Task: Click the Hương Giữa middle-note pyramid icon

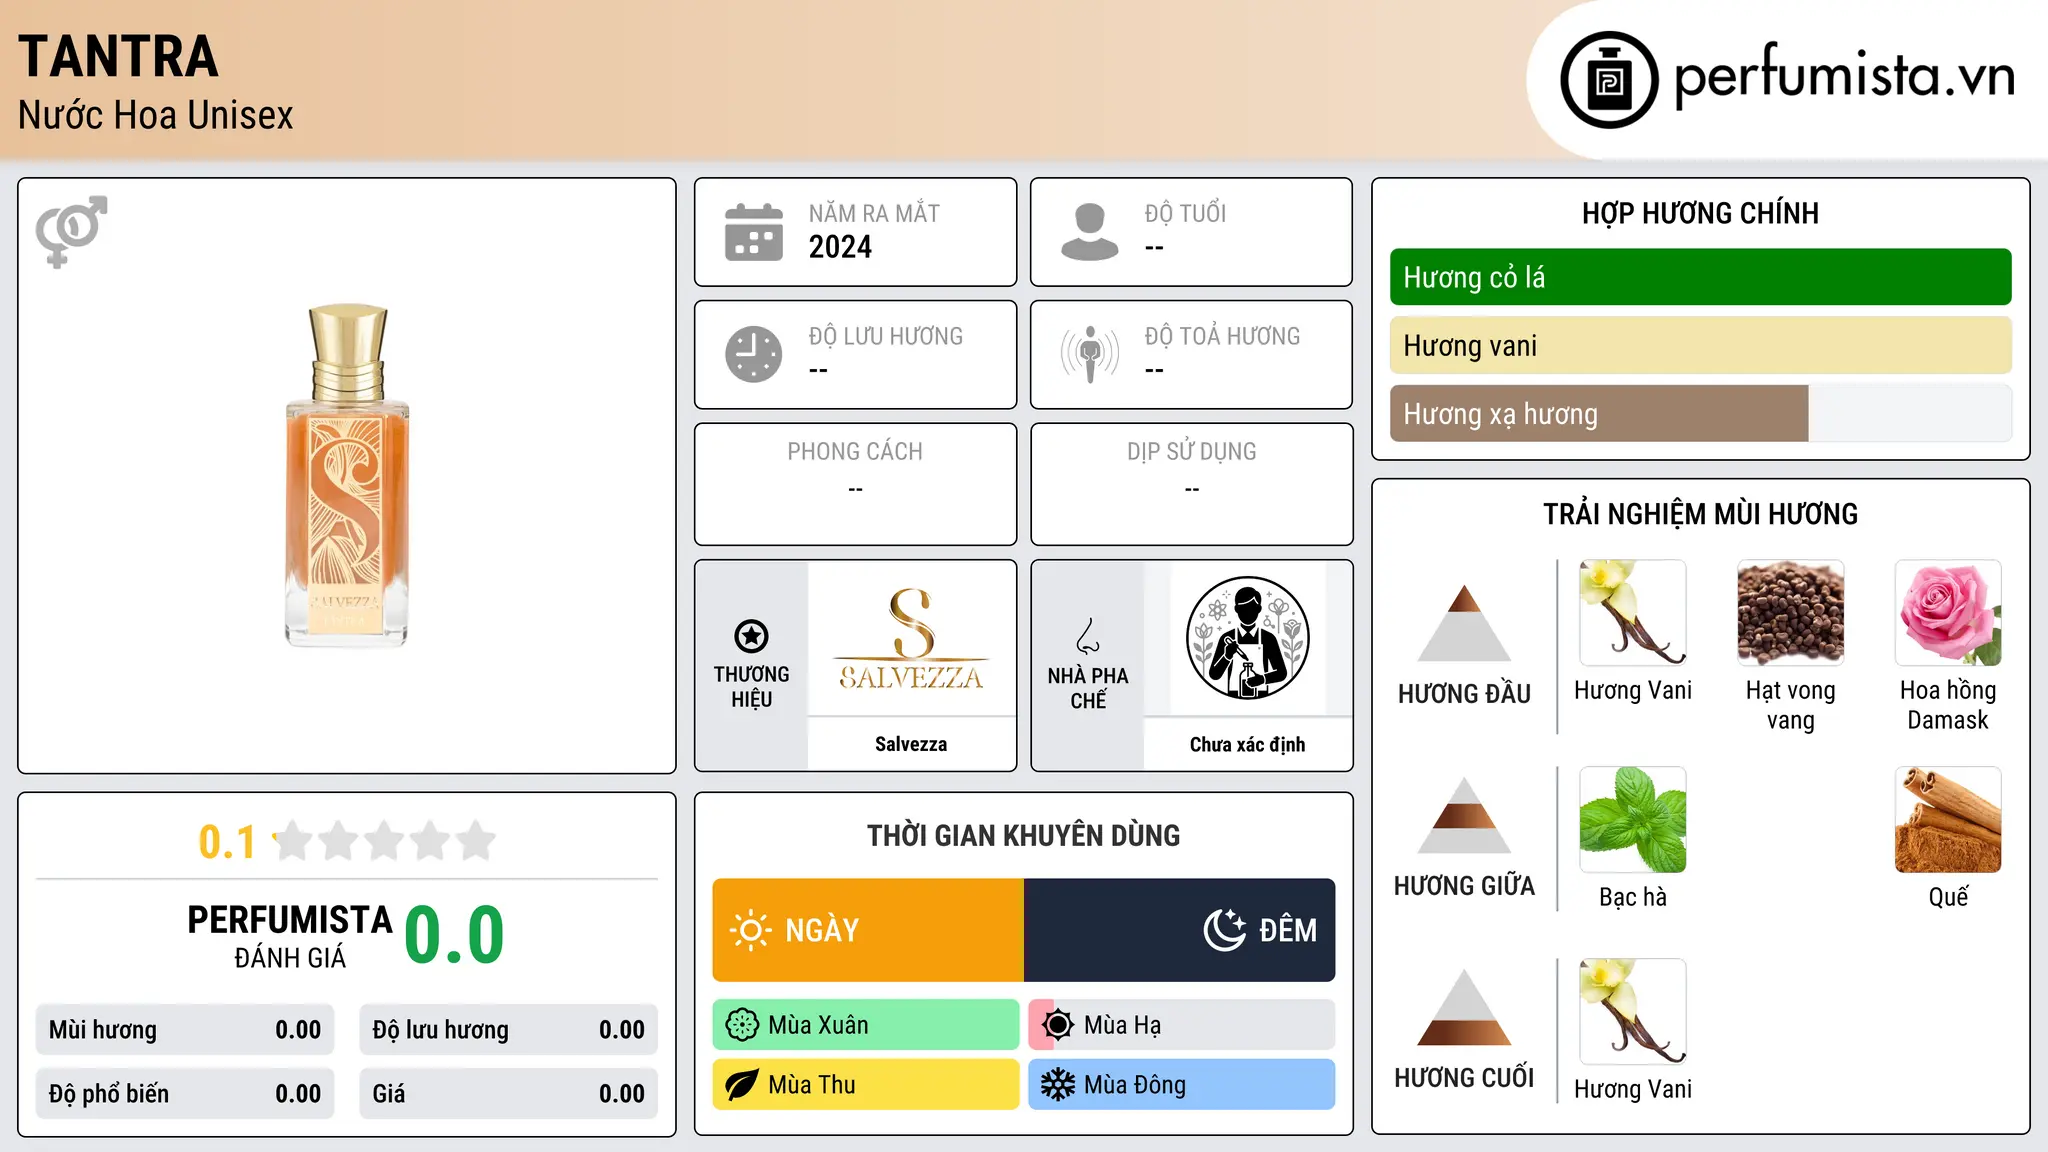Action: click(x=1464, y=815)
